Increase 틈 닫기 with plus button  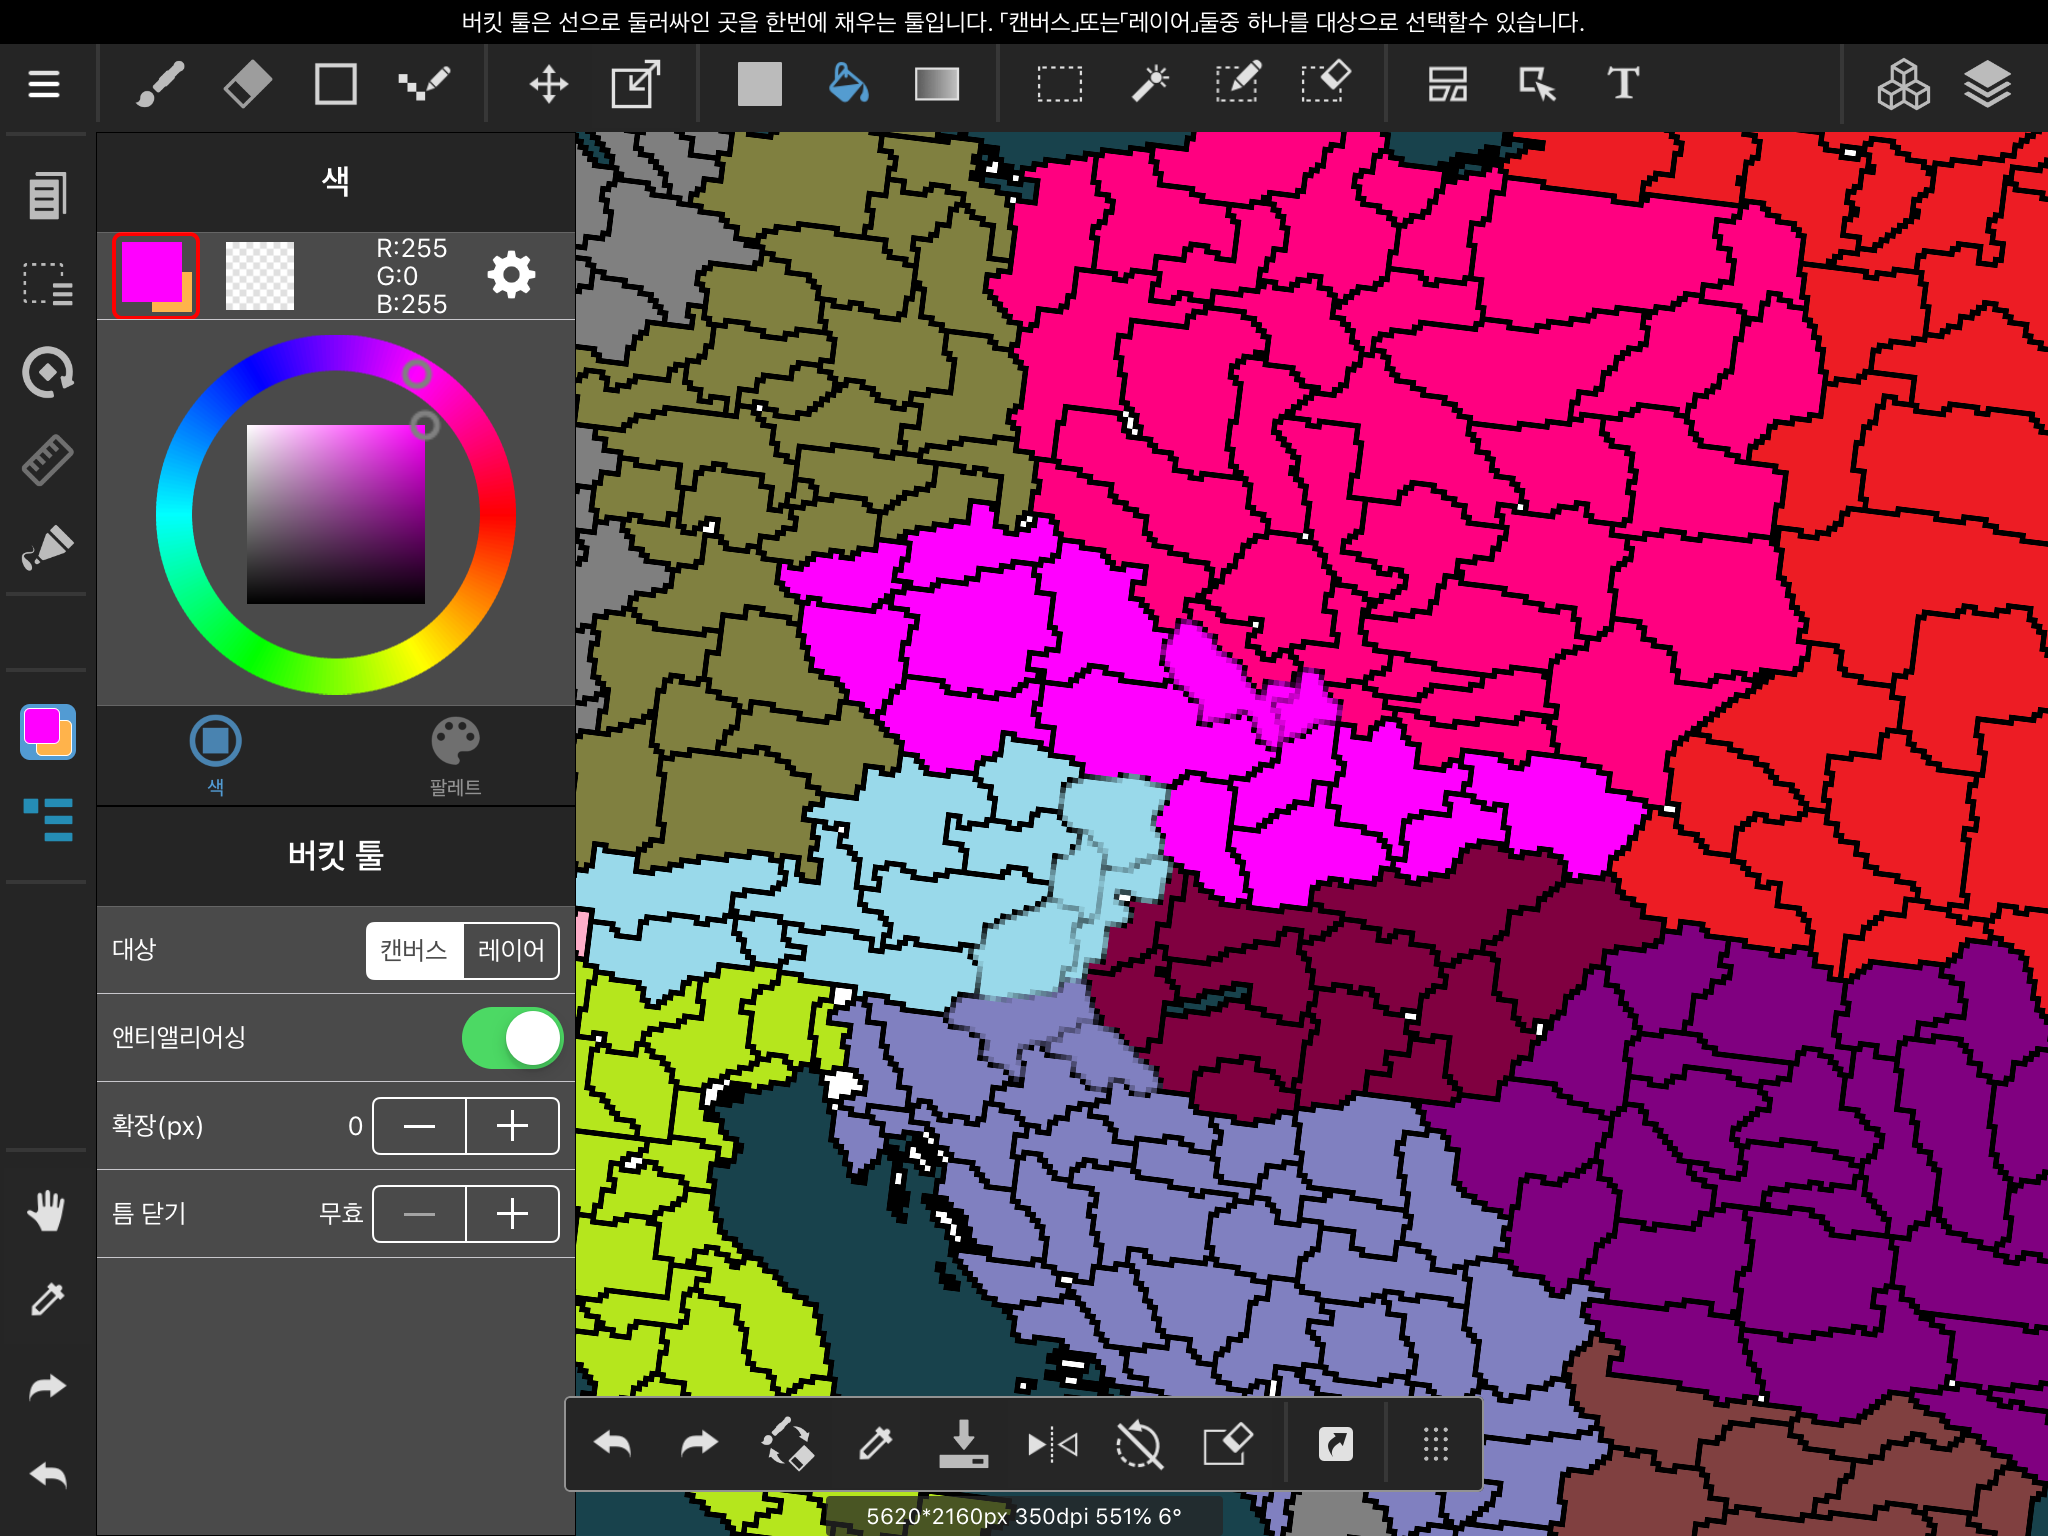coord(512,1214)
